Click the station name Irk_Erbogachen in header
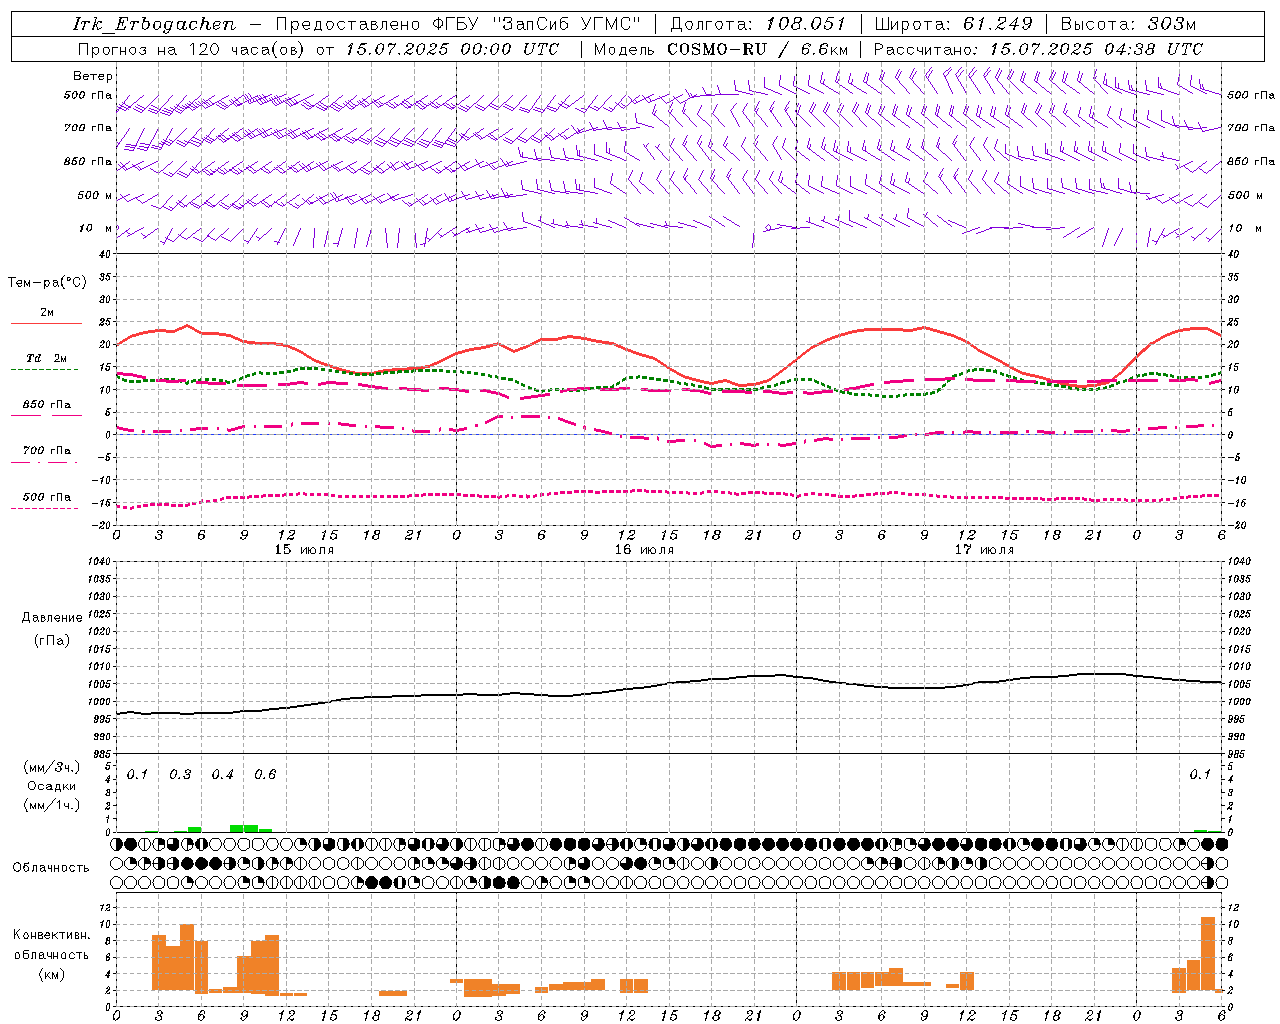The height and width of the screenshot is (1024, 1280). pyautogui.click(x=155, y=24)
